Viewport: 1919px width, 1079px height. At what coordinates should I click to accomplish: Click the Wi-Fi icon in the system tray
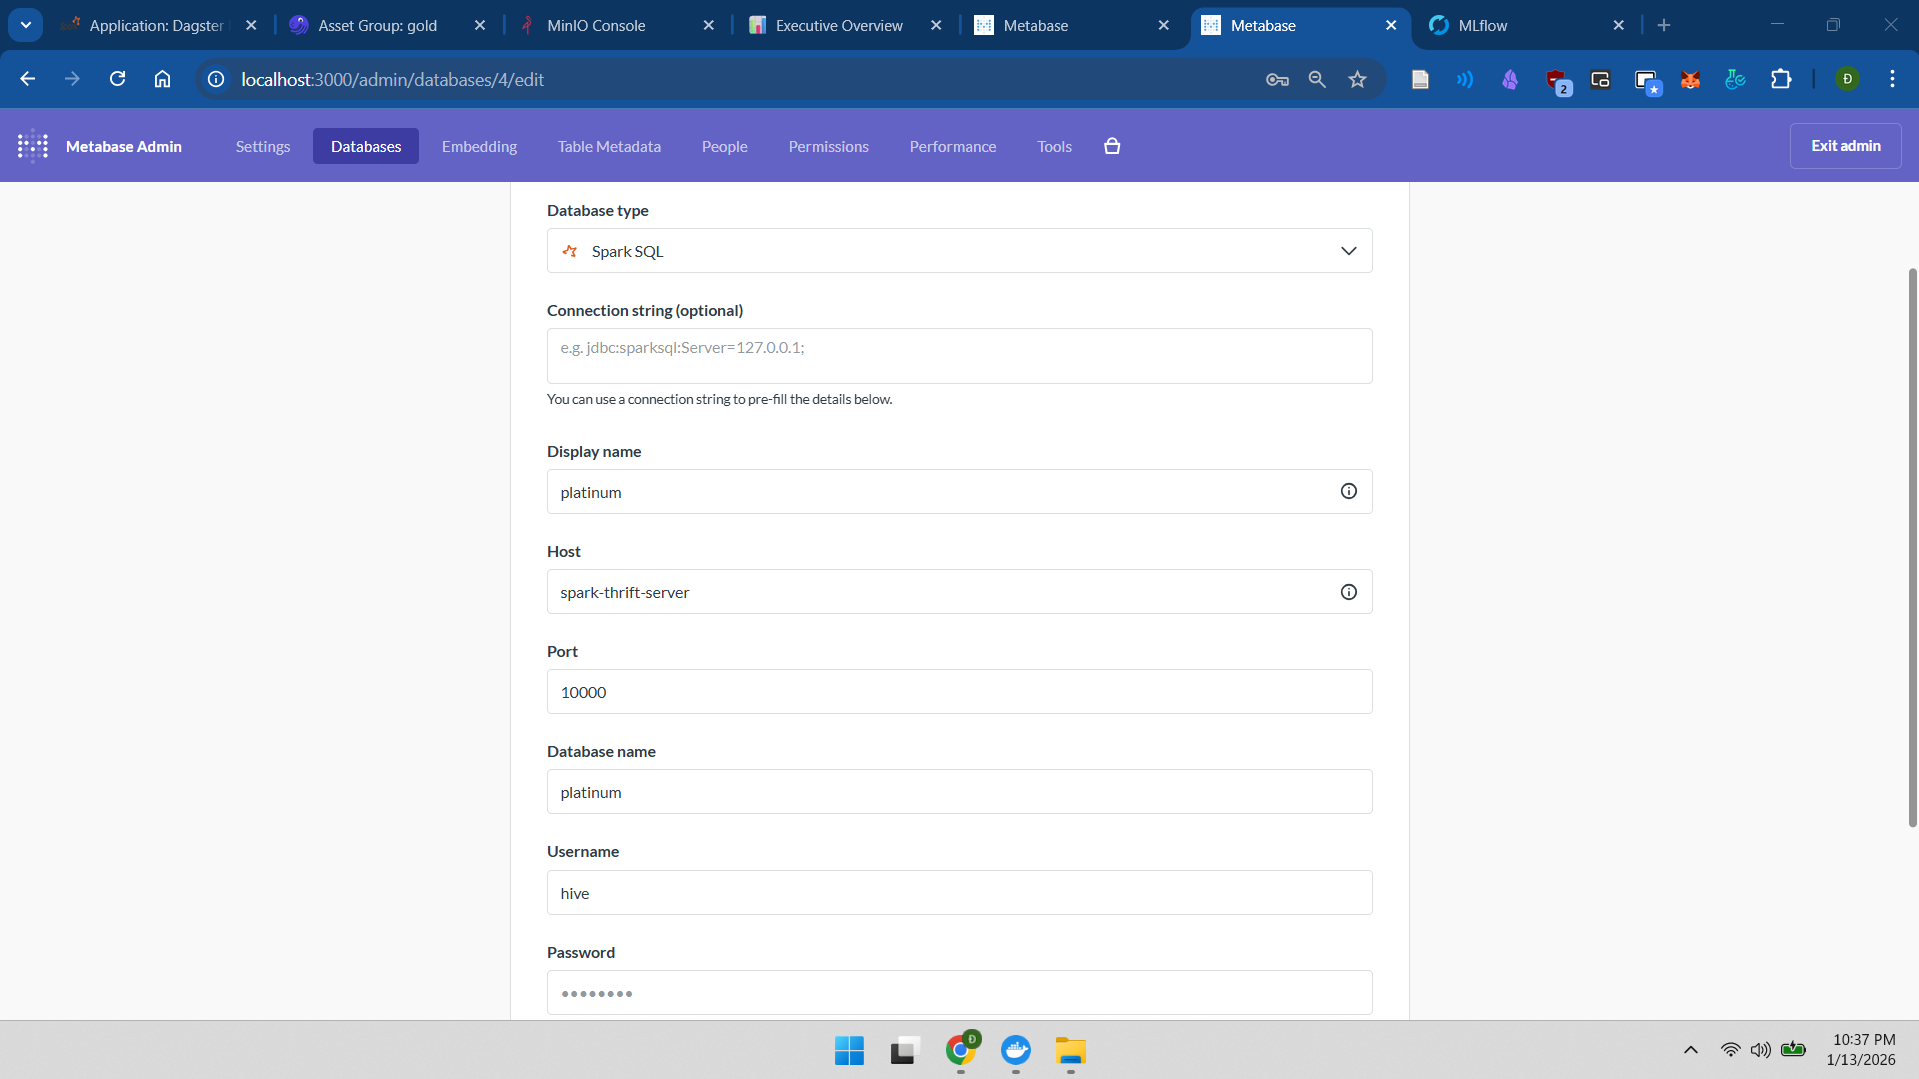(x=1730, y=1049)
